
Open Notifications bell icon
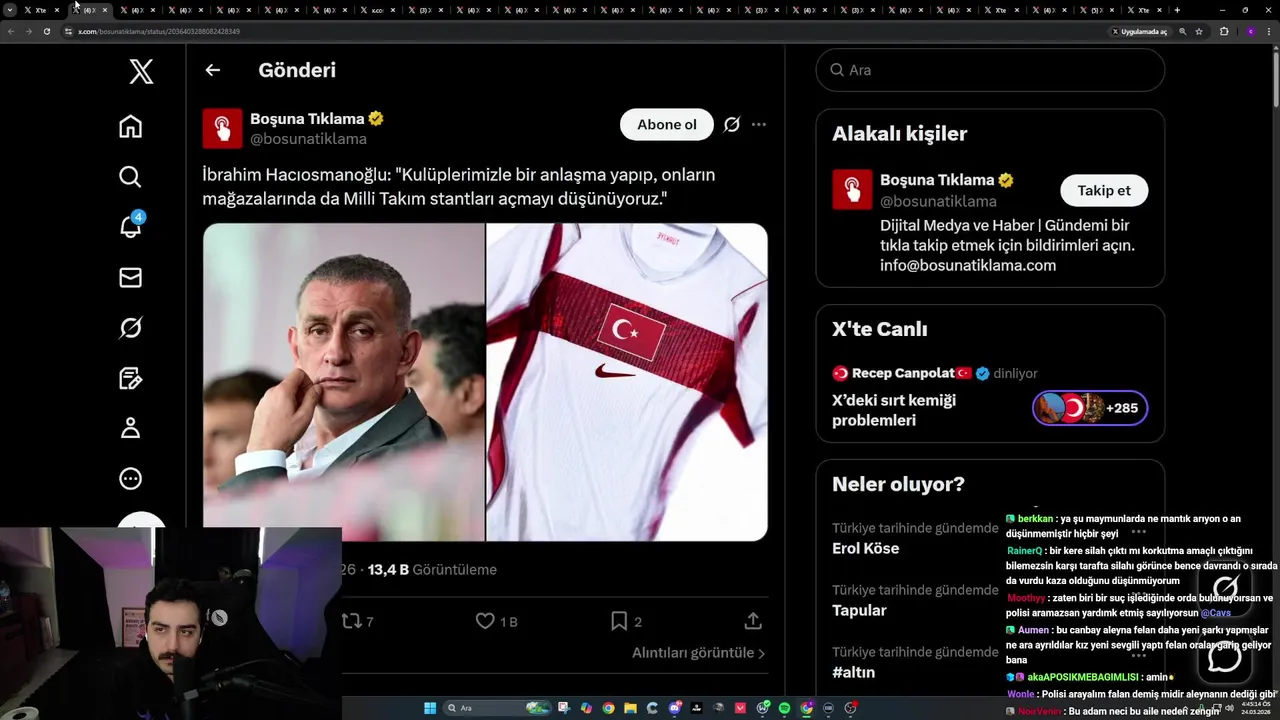pyautogui.click(x=130, y=226)
